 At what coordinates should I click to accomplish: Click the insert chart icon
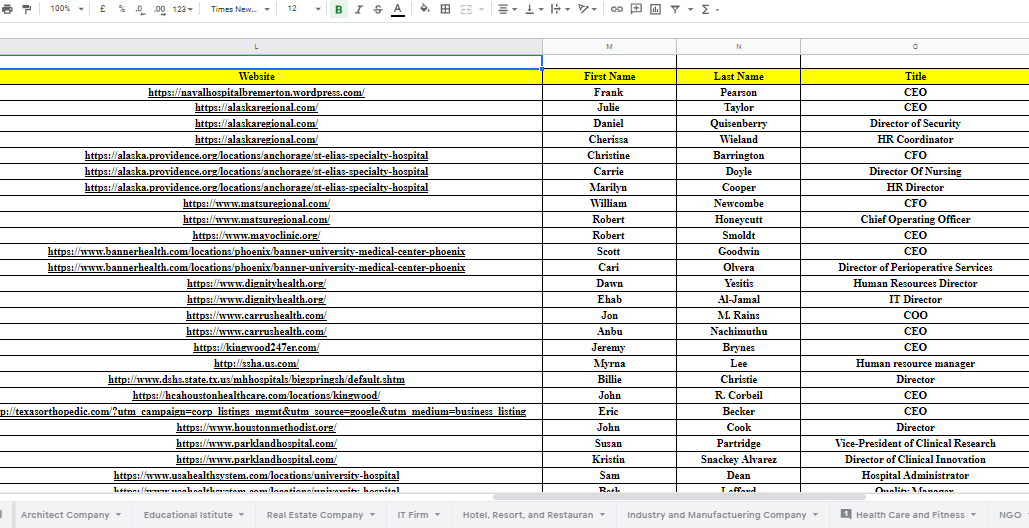pyautogui.click(x=655, y=9)
